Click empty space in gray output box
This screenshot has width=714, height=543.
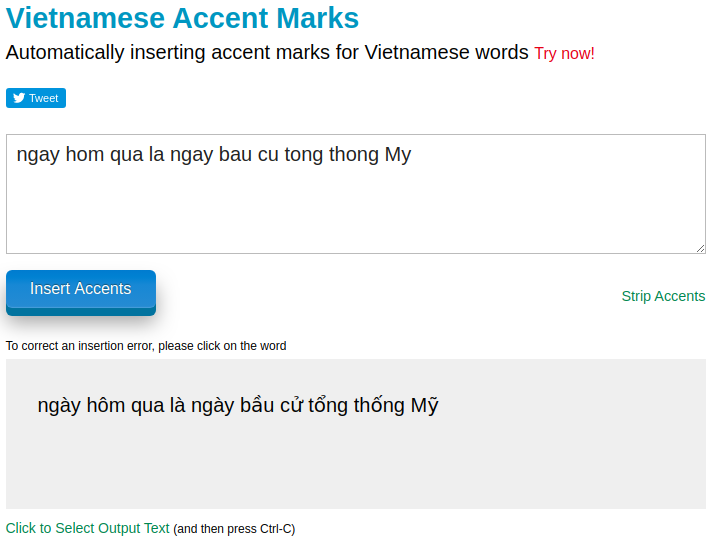(400, 470)
